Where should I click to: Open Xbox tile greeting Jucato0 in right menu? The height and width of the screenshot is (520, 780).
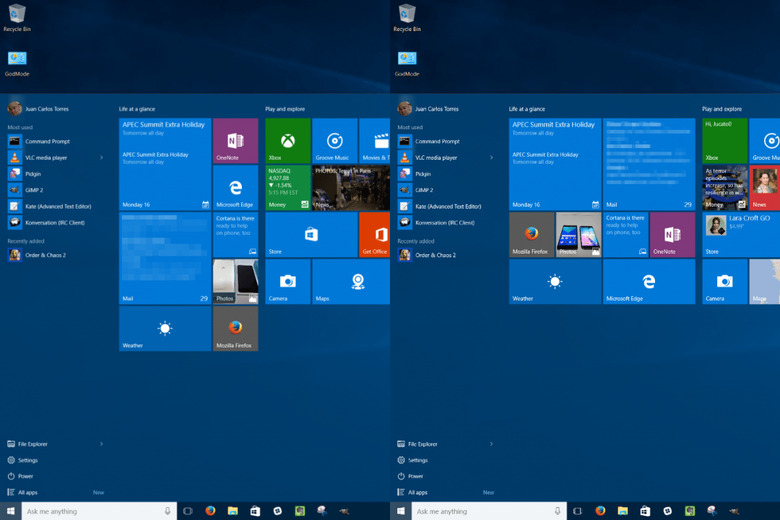coord(724,141)
